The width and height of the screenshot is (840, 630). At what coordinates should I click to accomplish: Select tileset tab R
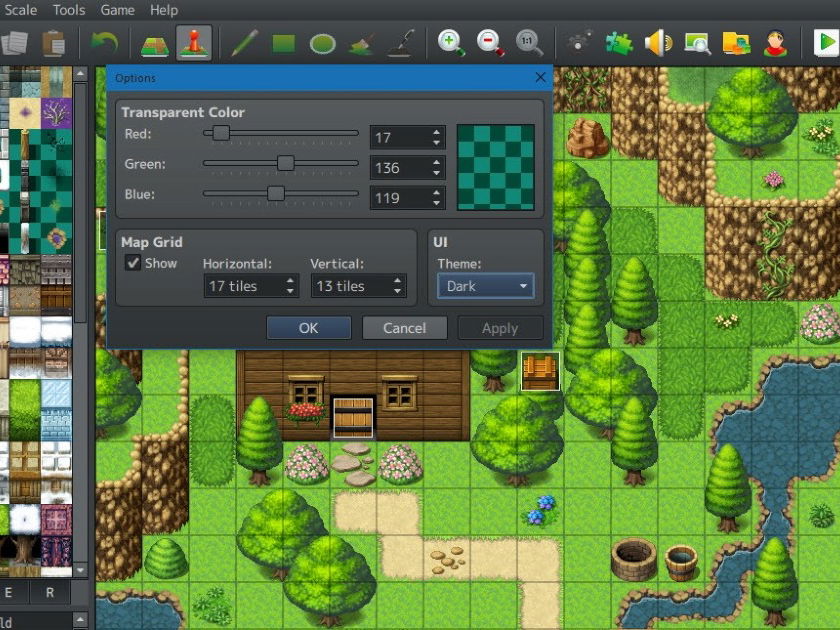point(49,592)
